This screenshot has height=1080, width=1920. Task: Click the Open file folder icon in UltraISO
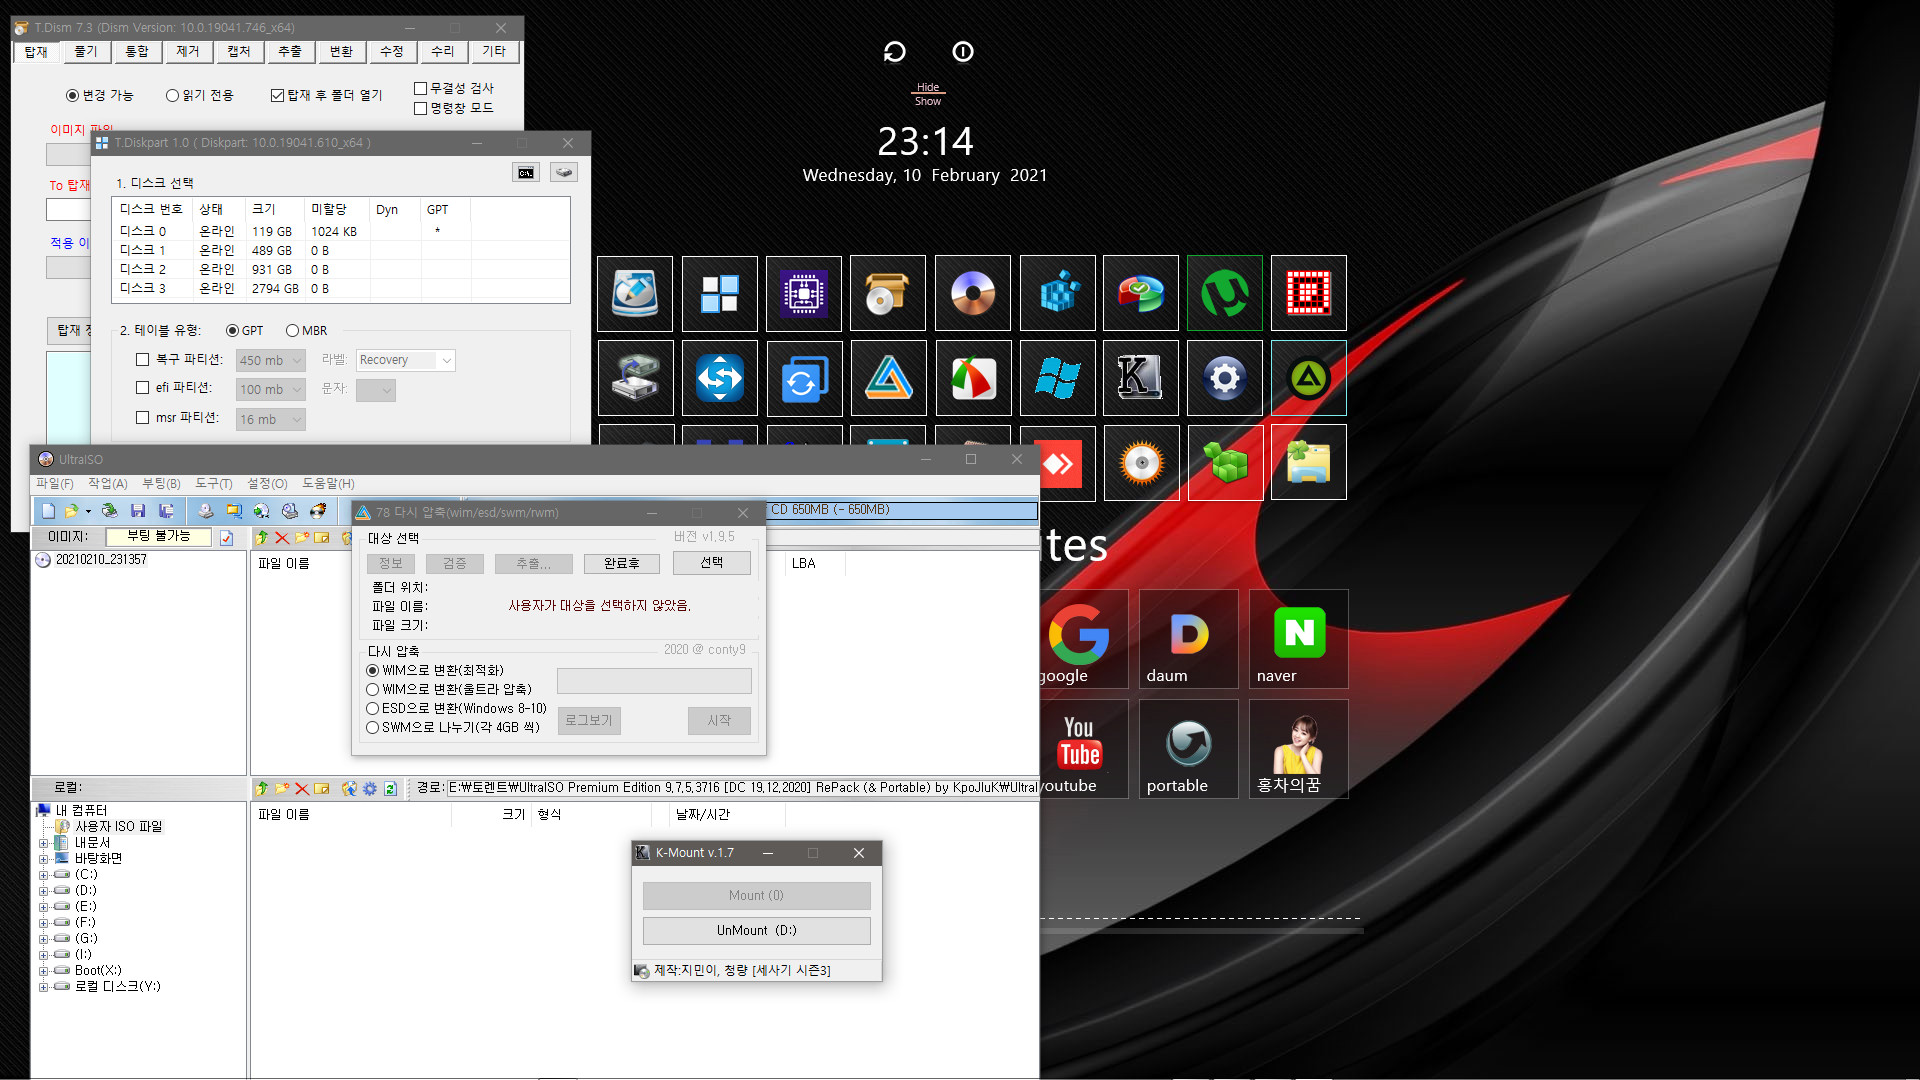[71, 511]
